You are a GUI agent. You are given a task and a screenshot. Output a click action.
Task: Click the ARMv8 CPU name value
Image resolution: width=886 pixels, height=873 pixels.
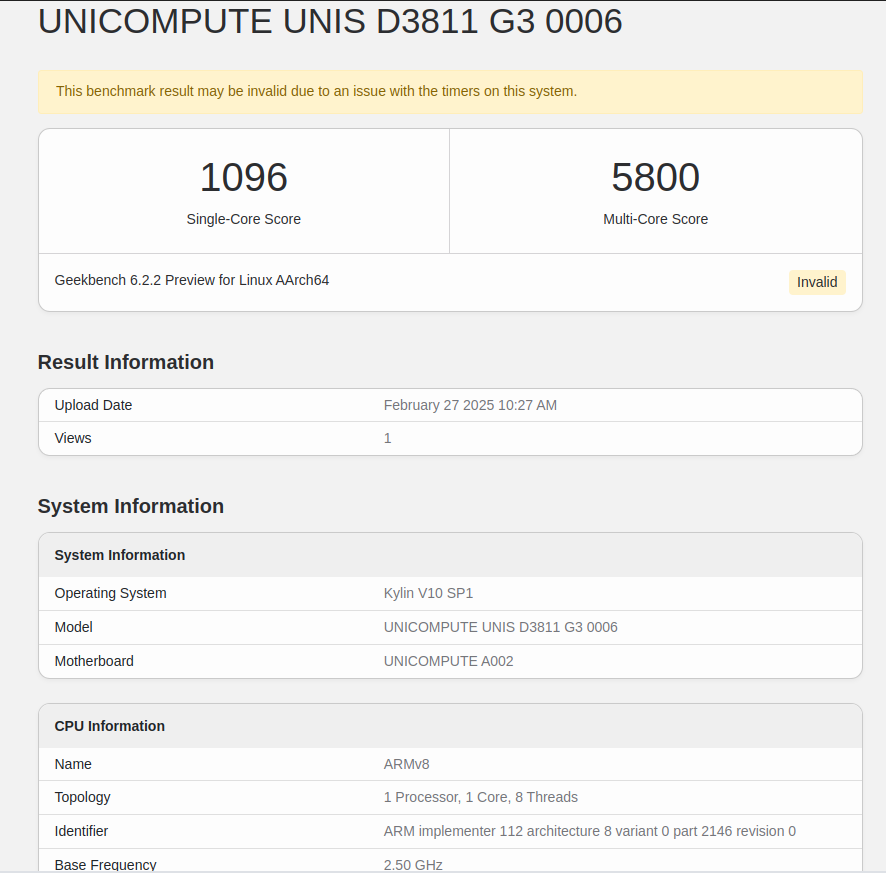pyautogui.click(x=407, y=764)
